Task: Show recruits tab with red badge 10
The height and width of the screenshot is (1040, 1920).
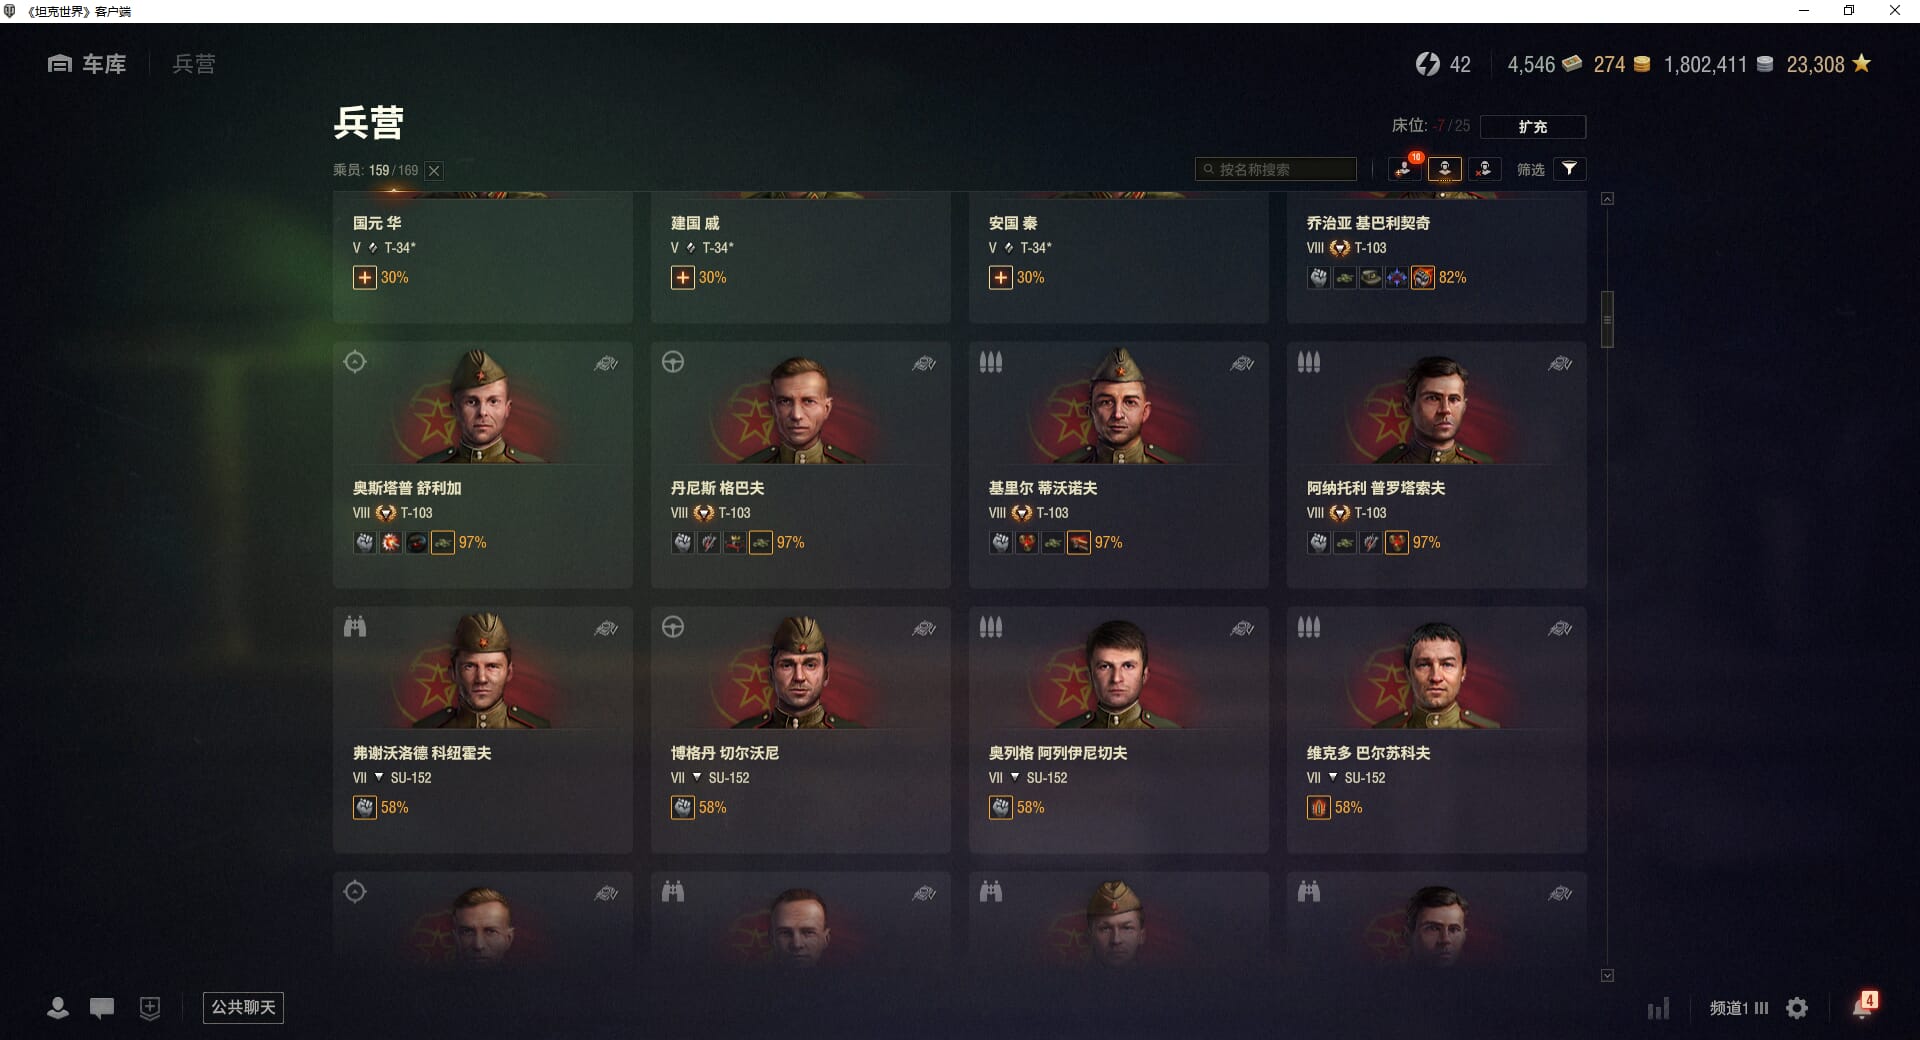Action: point(1405,169)
